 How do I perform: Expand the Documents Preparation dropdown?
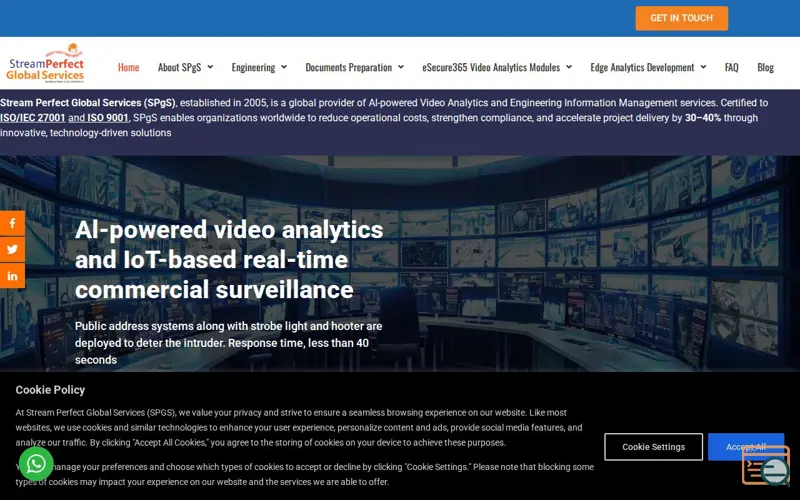355,67
